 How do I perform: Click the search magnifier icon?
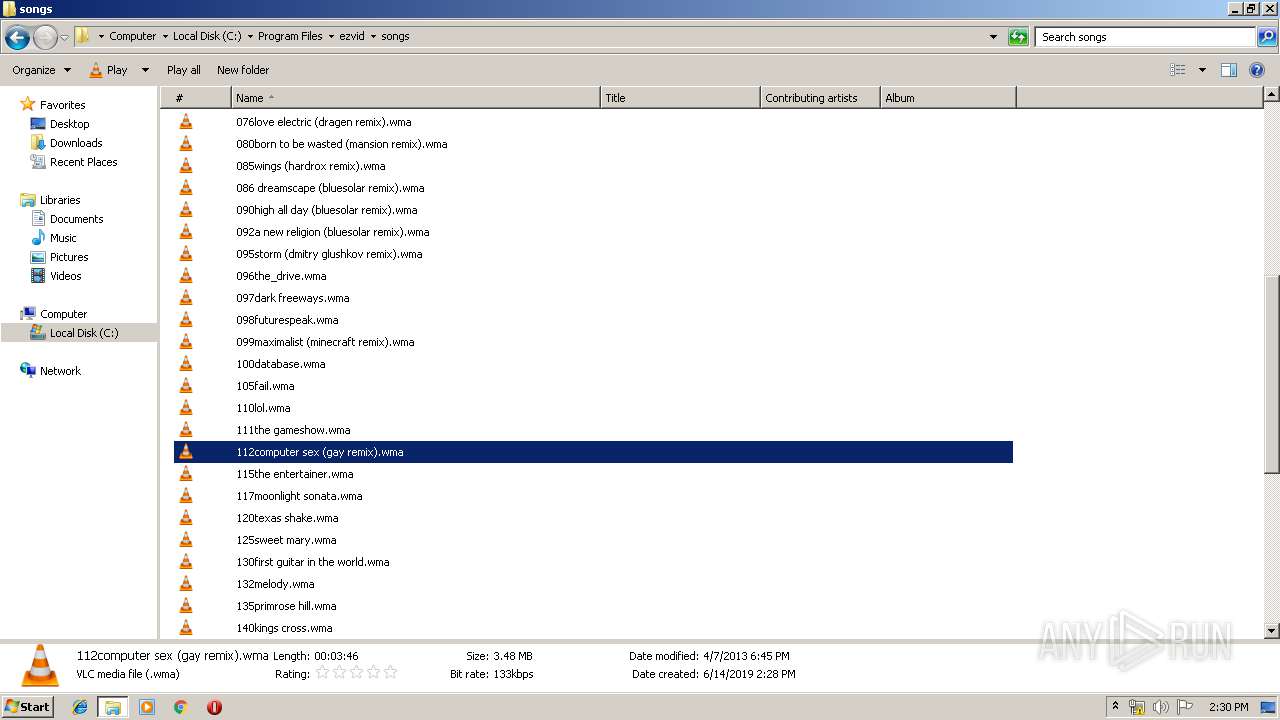click(x=1266, y=37)
